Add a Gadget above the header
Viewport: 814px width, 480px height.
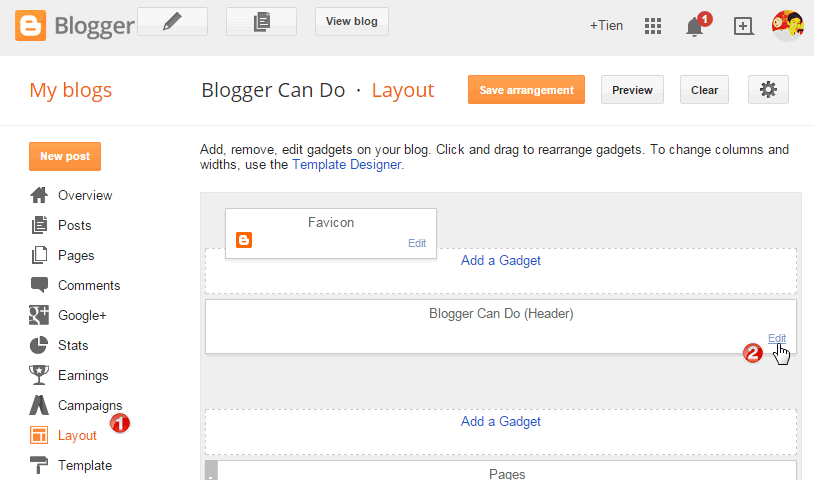(500, 260)
